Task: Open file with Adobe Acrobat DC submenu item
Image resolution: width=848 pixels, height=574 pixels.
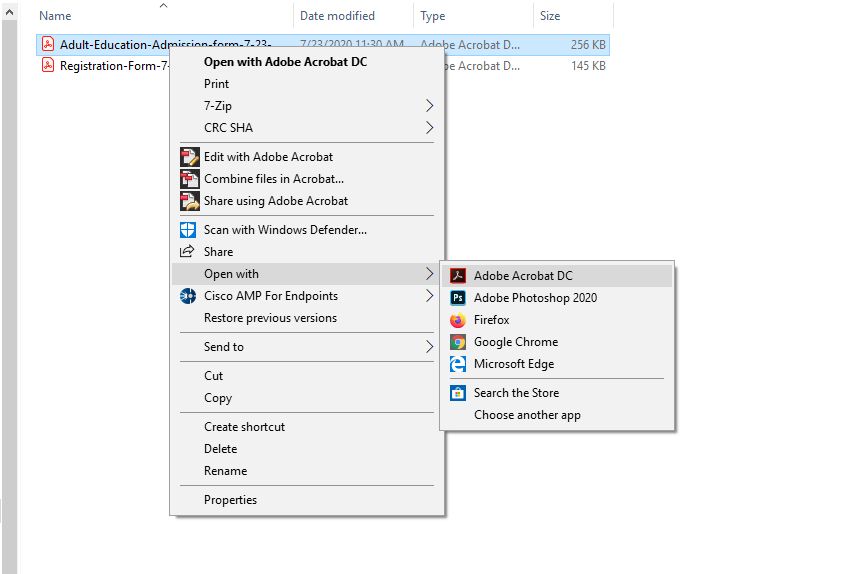Action: [557, 276]
